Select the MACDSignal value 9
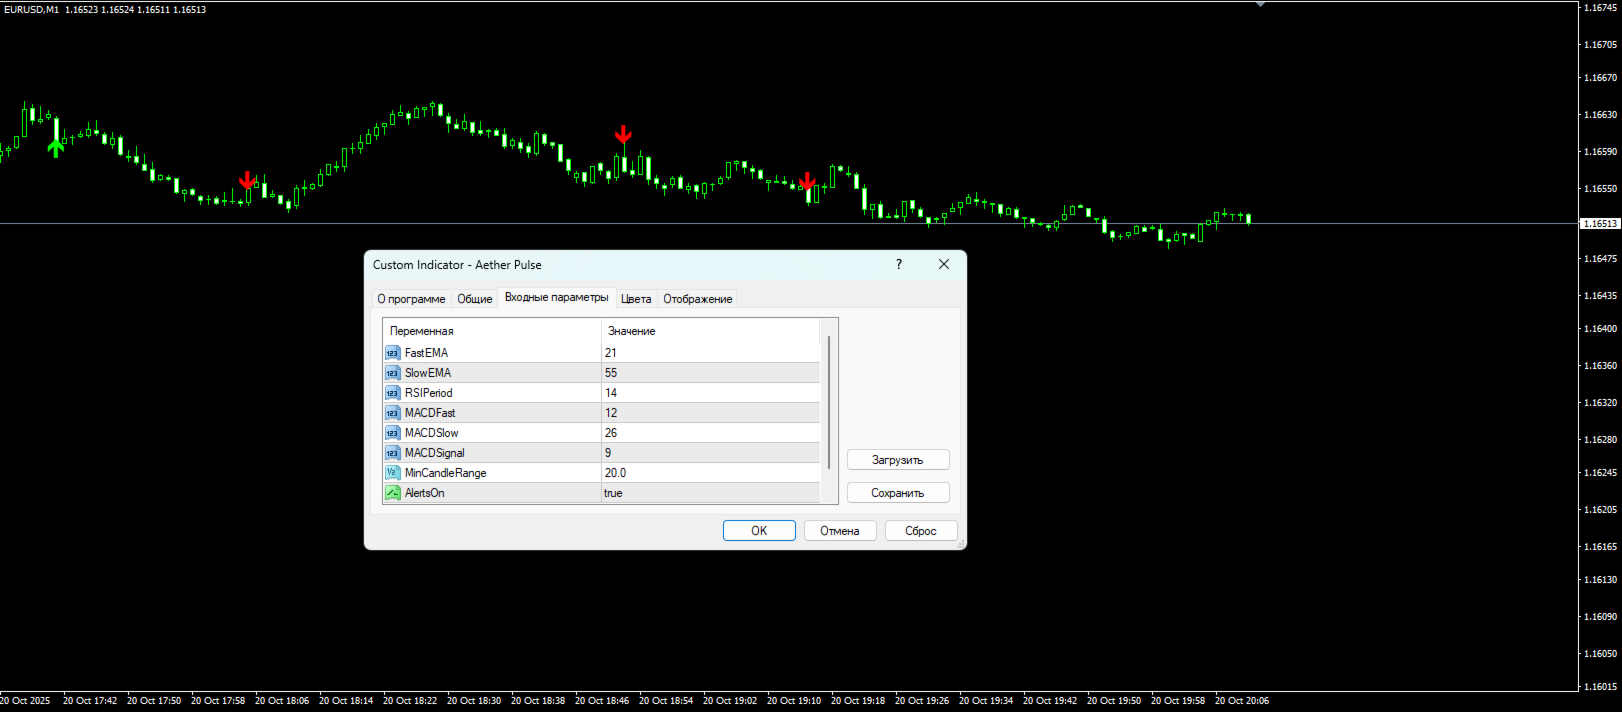Image resolution: width=1622 pixels, height=712 pixels. point(710,453)
